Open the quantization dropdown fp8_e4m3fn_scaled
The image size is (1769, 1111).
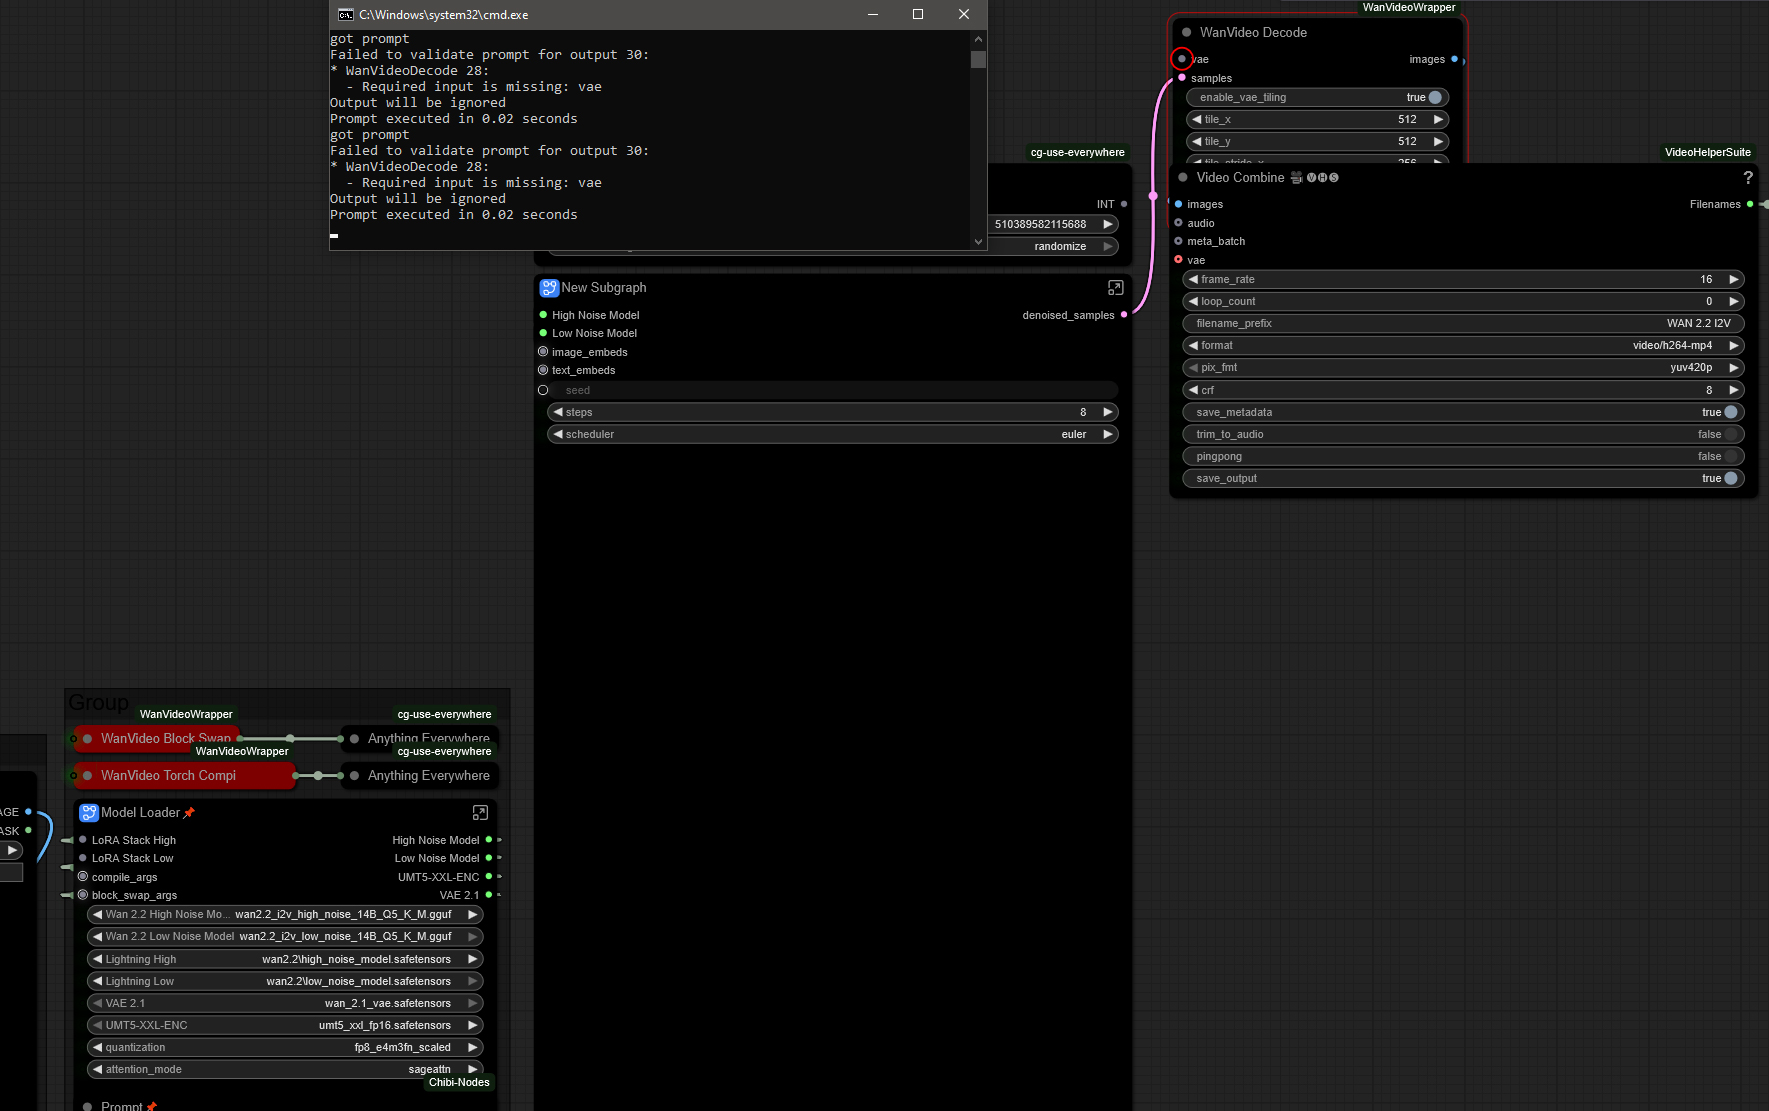click(x=285, y=1047)
